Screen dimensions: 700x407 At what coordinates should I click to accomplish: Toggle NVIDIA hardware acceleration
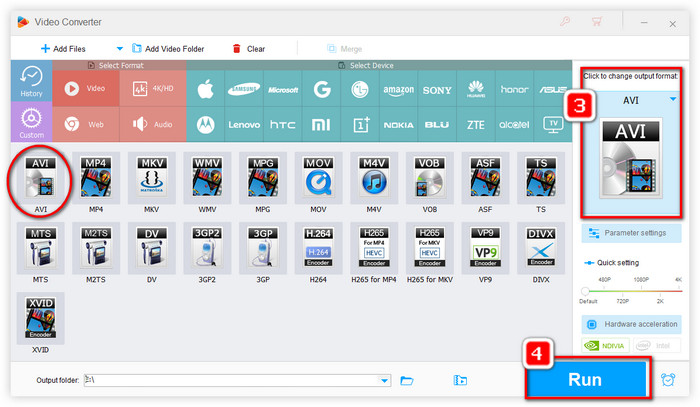(605, 345)
